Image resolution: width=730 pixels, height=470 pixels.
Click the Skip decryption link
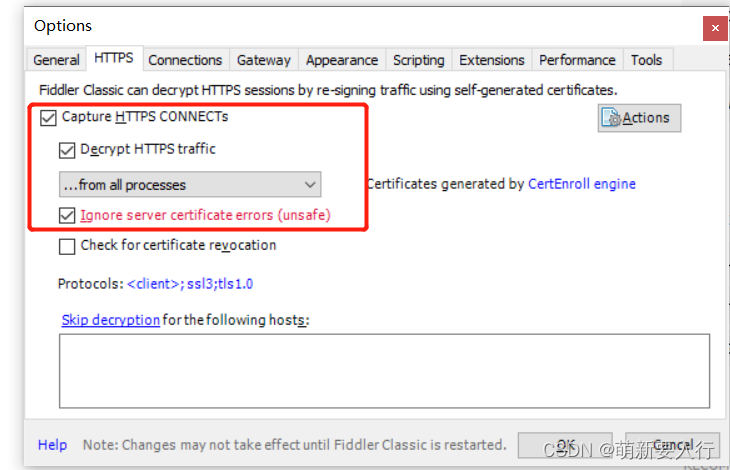click(110, 320)
